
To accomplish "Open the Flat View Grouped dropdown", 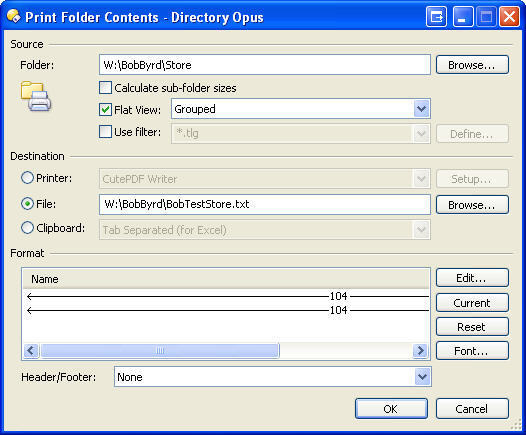I will (421, 109).
